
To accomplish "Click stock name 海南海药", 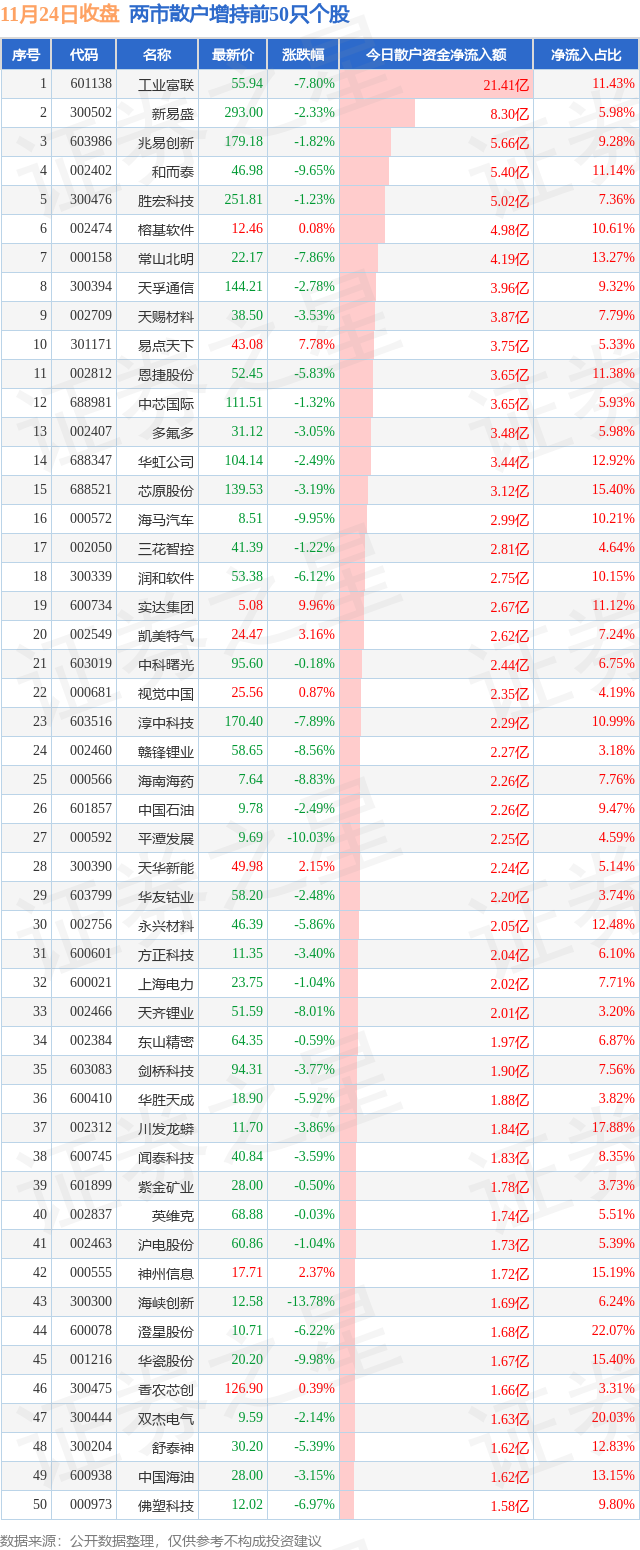I will pos(166,780).
